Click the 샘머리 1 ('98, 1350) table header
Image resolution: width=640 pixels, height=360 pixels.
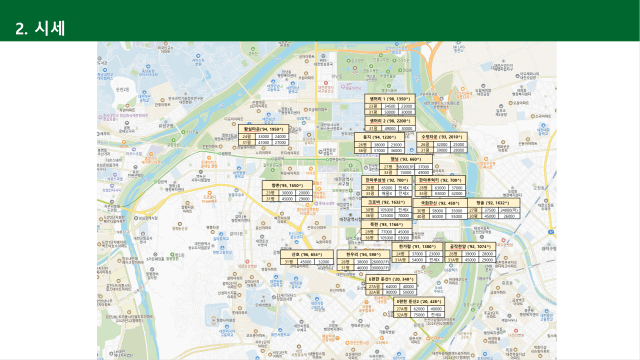(x=389, y=98)
